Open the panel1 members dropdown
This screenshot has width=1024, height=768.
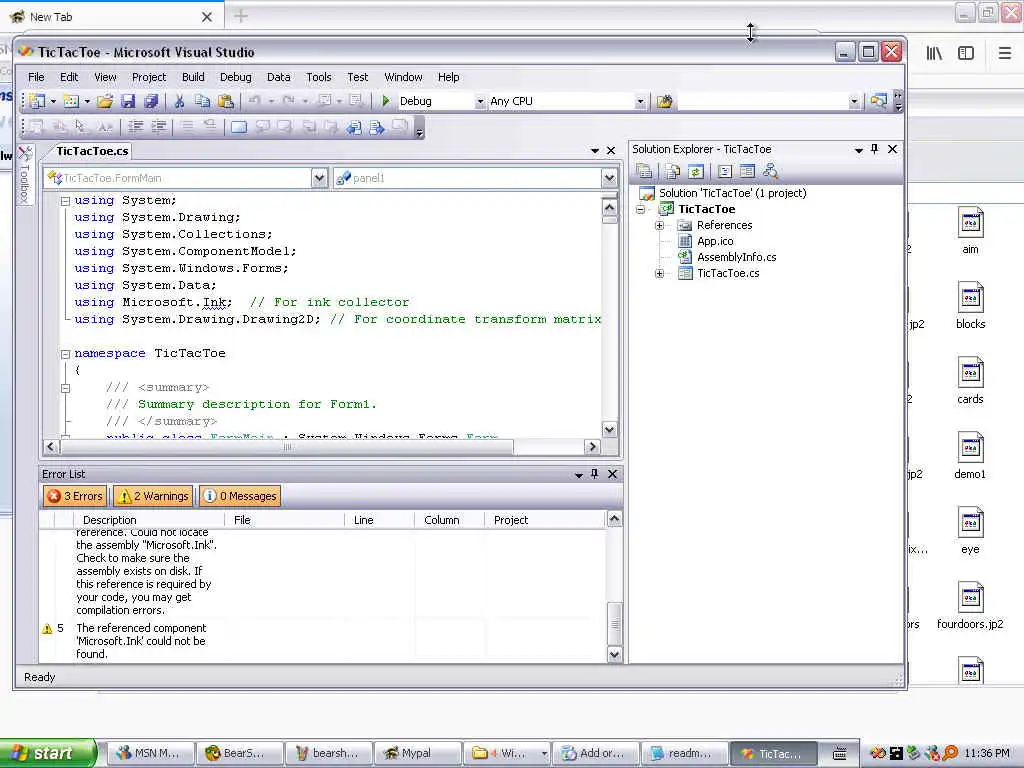(x=609, y=178)
